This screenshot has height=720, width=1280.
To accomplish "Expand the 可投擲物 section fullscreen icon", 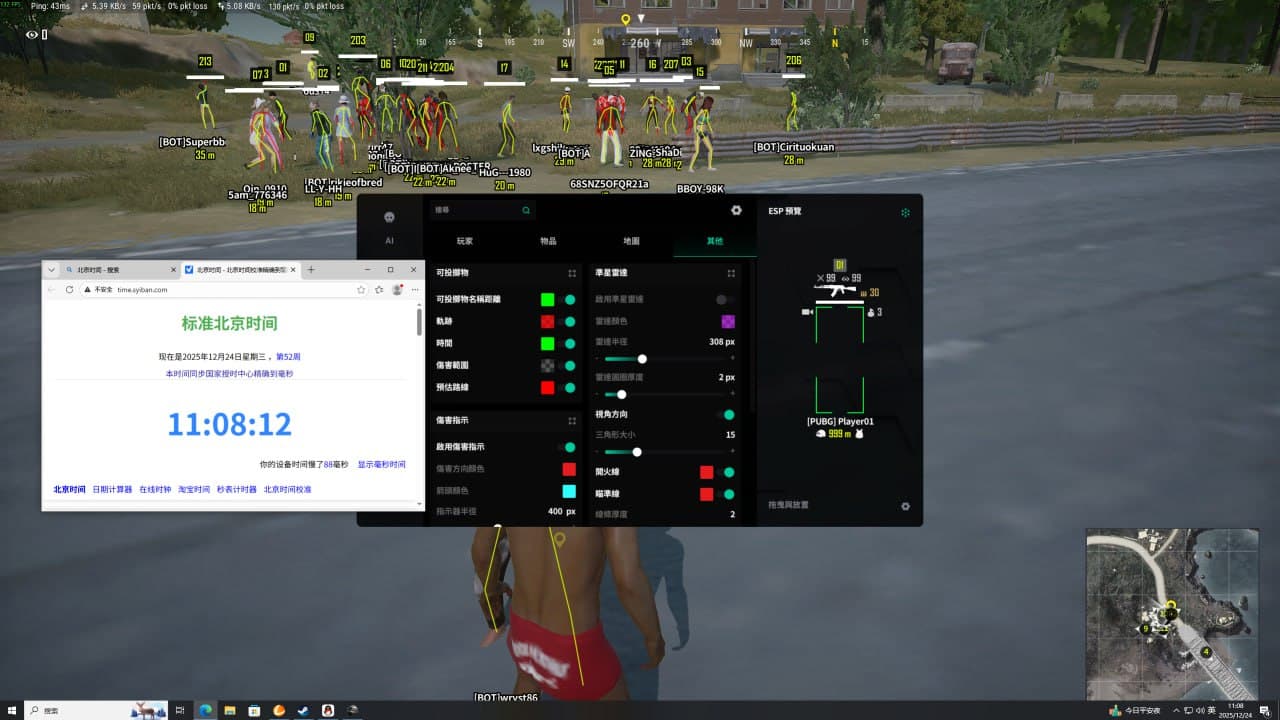I will pos(572,273).
